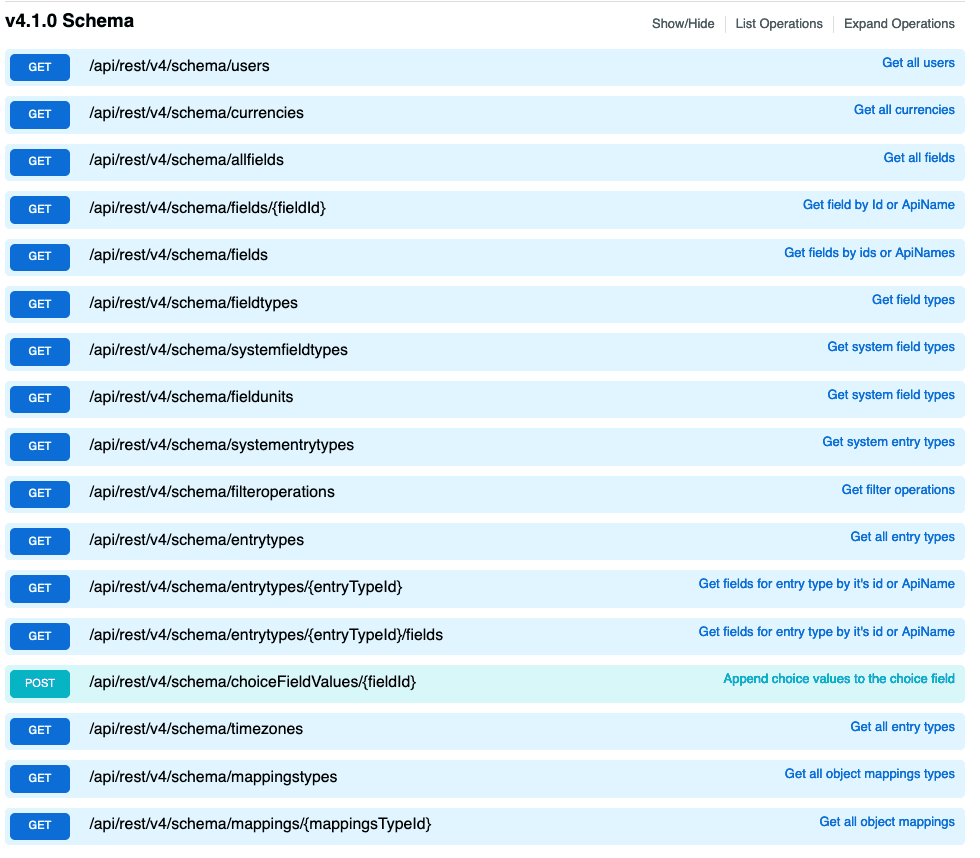This screenshot has height=858, width=980.
Task: Click the GET badge for schema/filteroperations
Action: (x=39, y=492)
